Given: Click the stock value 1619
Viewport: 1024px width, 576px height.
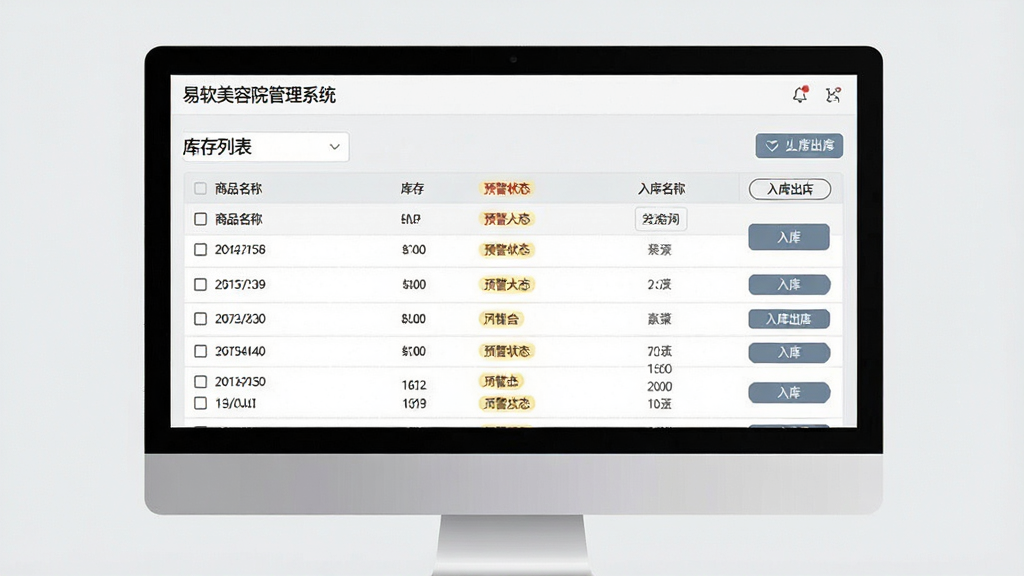Looking at the screenshot, I should point(414,404).
